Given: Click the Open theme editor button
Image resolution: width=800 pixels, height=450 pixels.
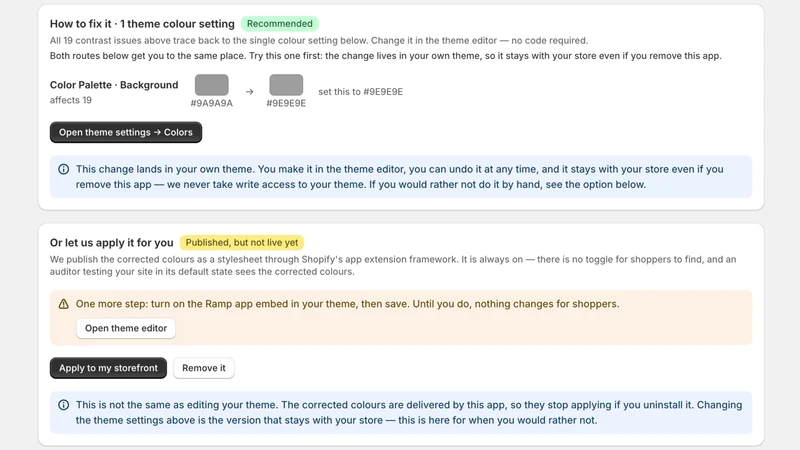Looking at the screenshot, I should coord(126,328).
